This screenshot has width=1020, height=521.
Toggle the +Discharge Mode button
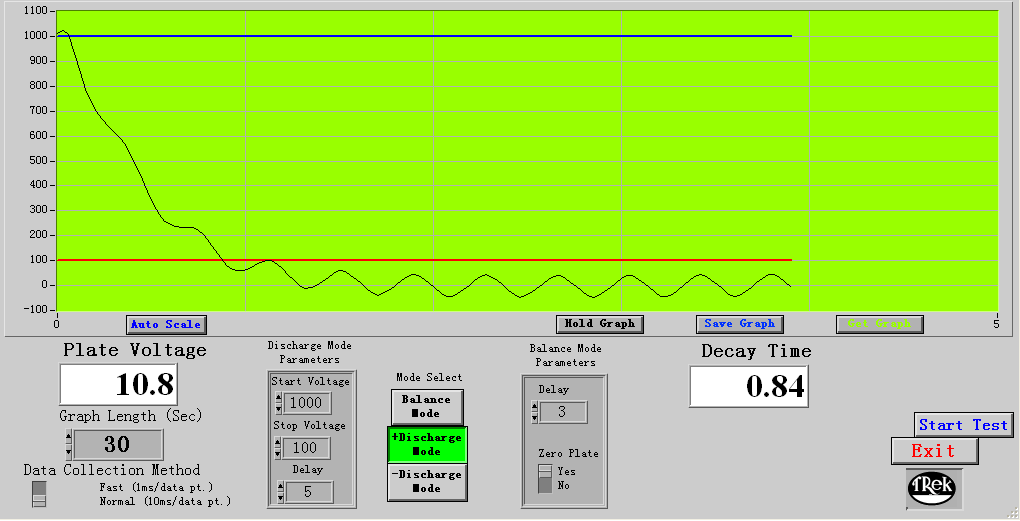pos(427,444)
